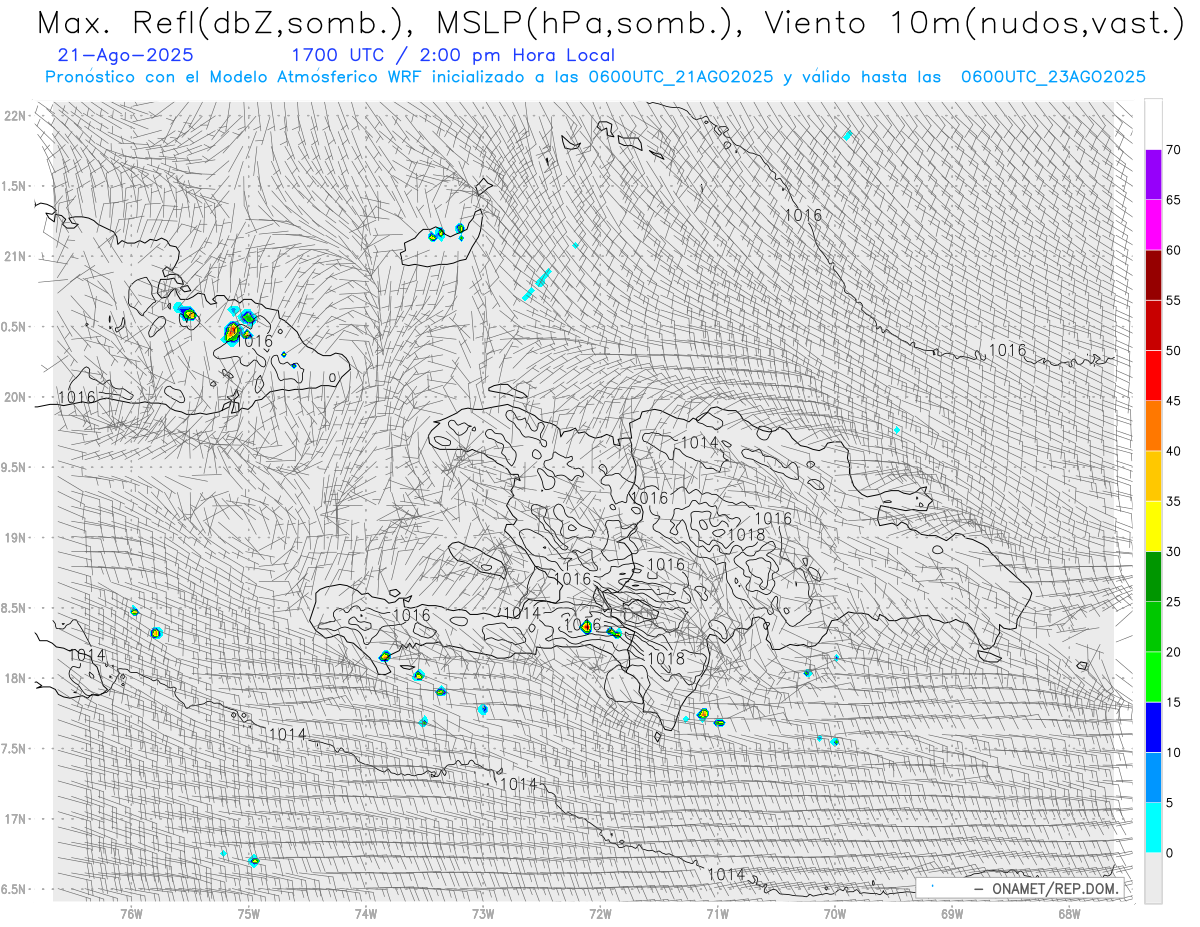Click the '22N' latitude label
1200x927 pixels.
click(15, 116)
